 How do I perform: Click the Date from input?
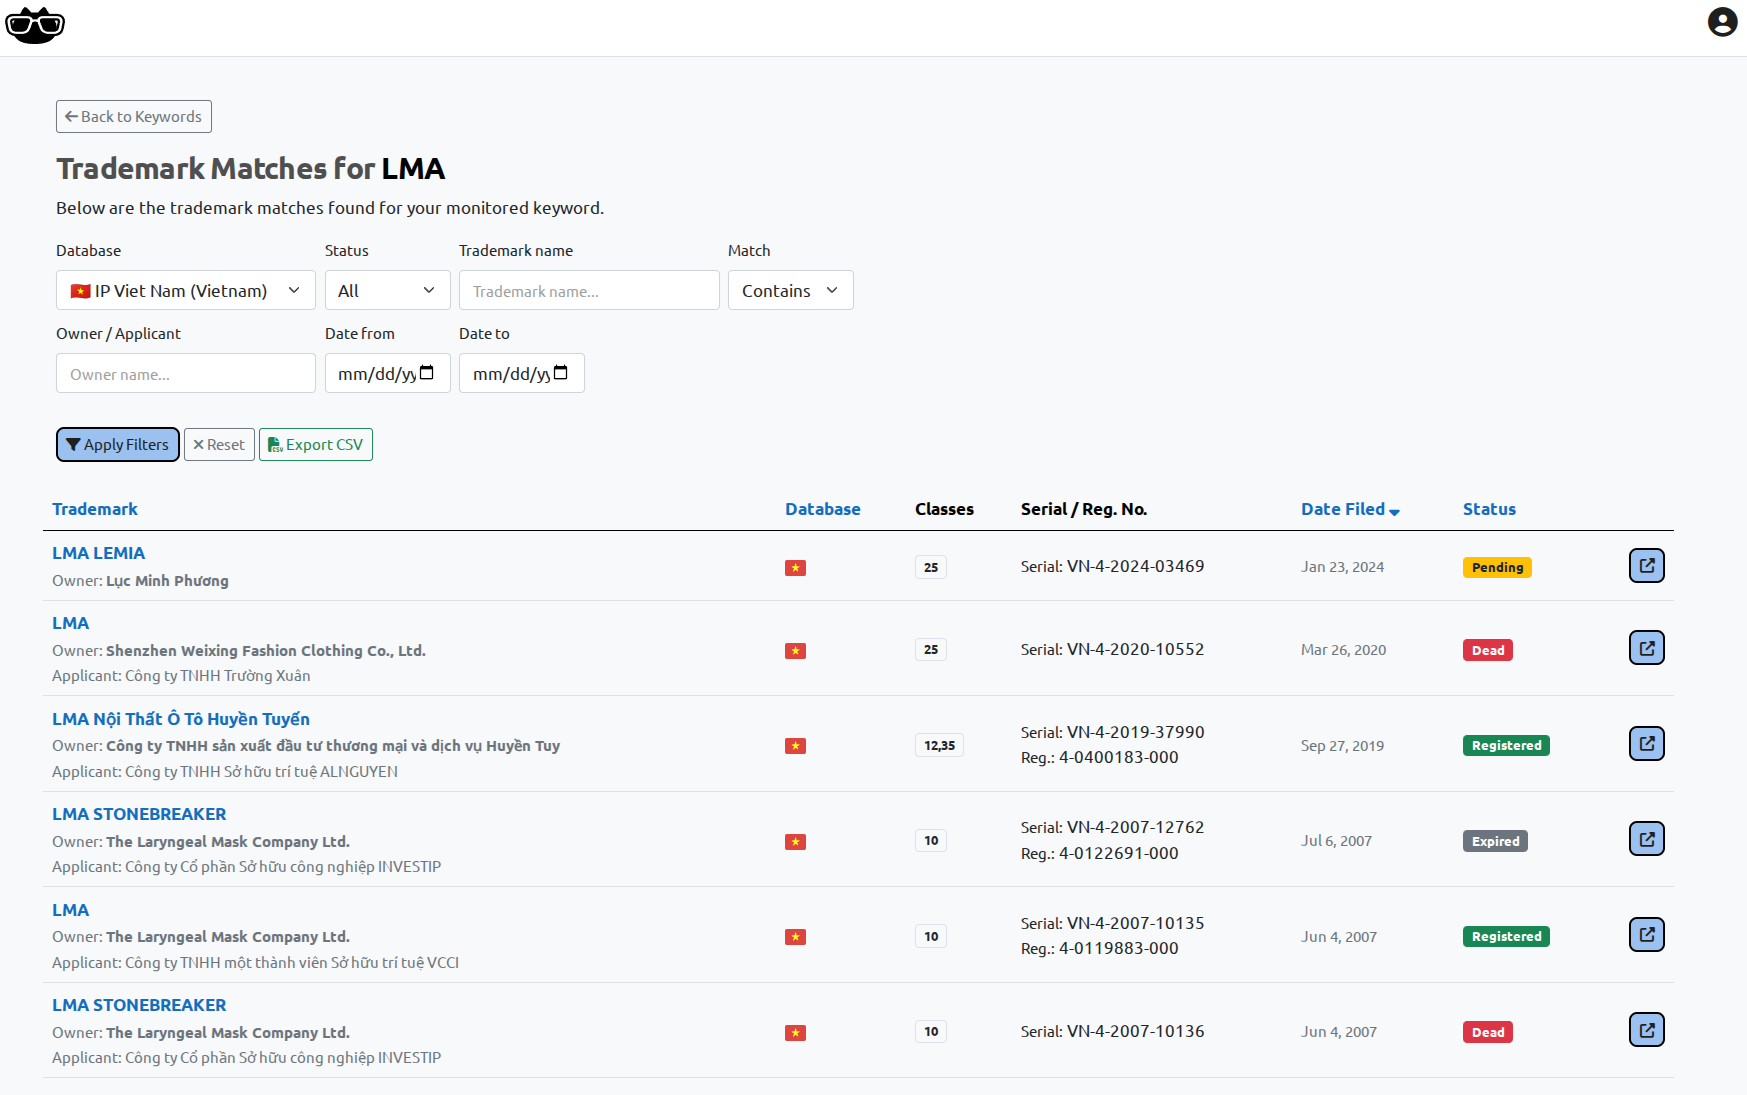(387, 373)
